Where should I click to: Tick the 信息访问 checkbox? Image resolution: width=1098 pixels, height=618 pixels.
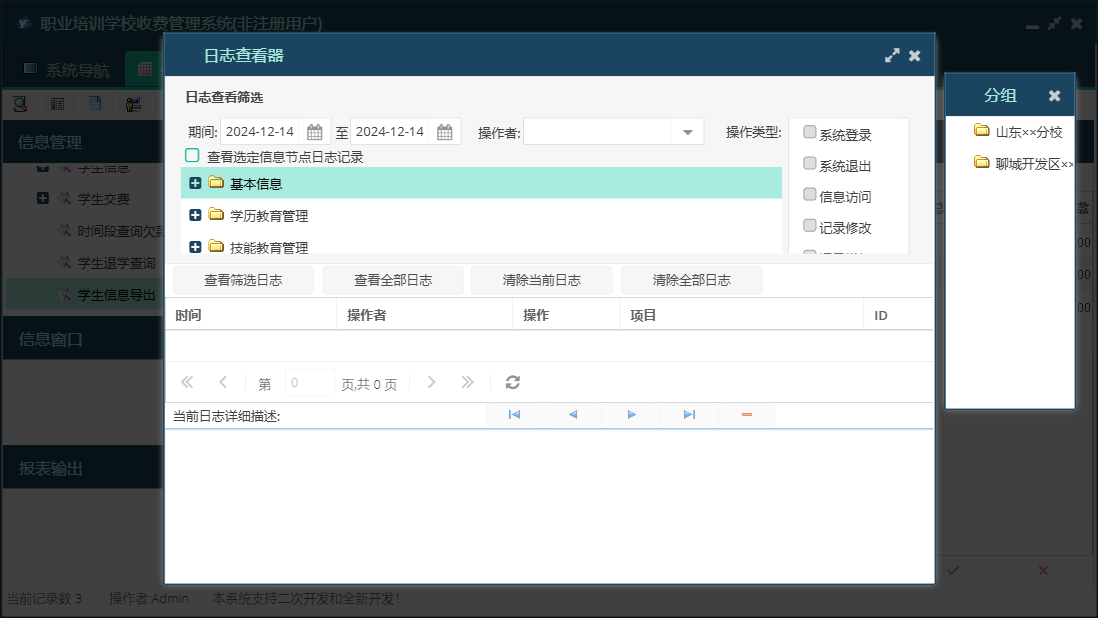click(x=810, y=195)
